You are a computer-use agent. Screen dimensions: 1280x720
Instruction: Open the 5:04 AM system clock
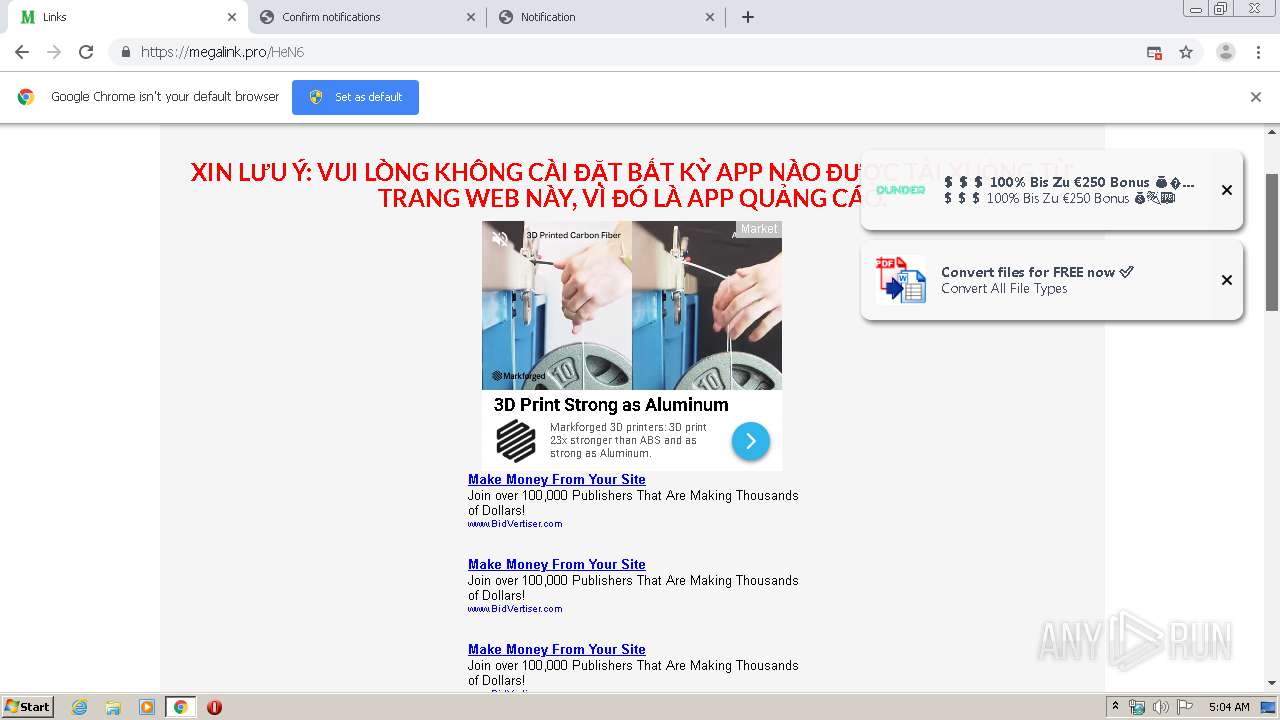click(x=1229, y=707)
